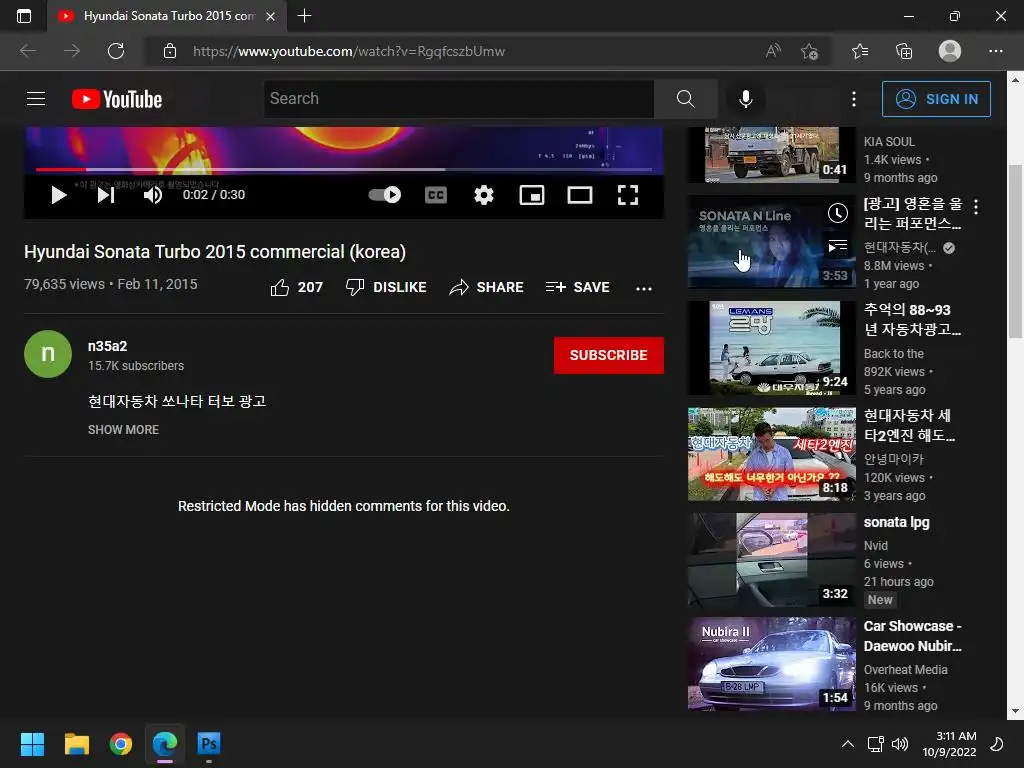
Task: Open Edge tab actions menu
Action: (x=24, y=16)
